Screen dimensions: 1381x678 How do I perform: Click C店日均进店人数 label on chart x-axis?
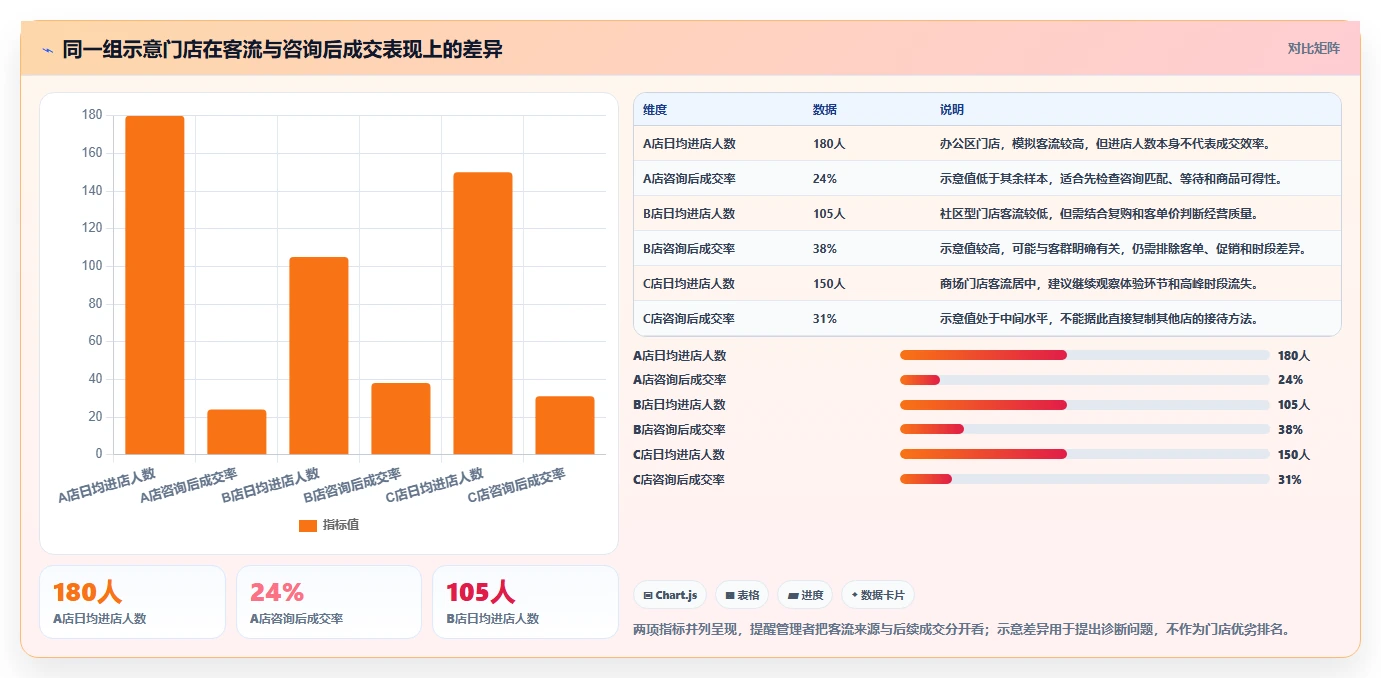[435, 484]
